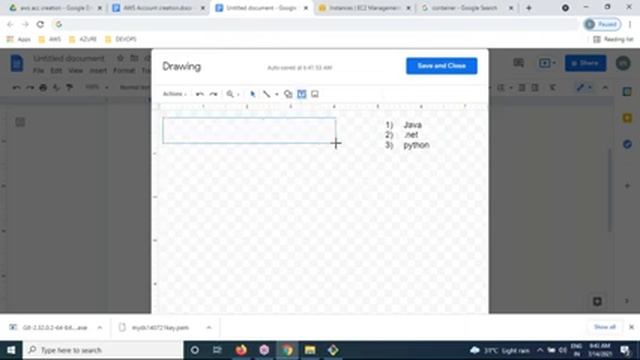Undo in the Drawing toolbar
The height and width of the screenshot is (360, 640).
tap(200, 94)
